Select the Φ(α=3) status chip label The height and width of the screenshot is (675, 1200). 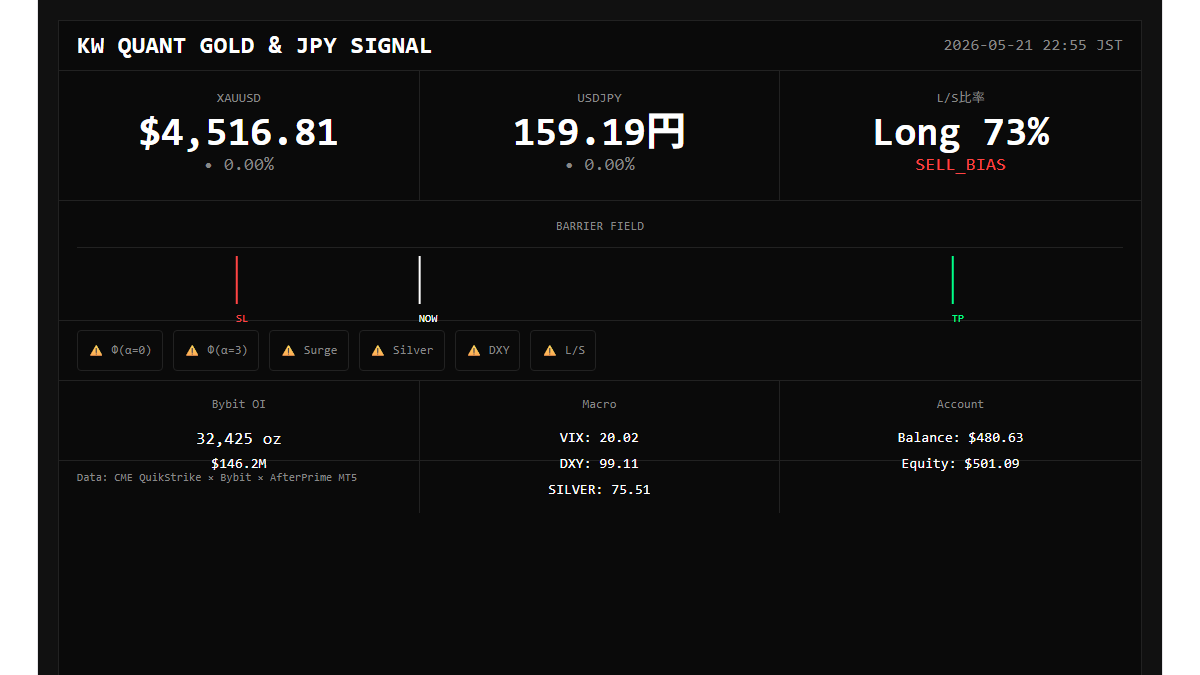coord(227,351)
